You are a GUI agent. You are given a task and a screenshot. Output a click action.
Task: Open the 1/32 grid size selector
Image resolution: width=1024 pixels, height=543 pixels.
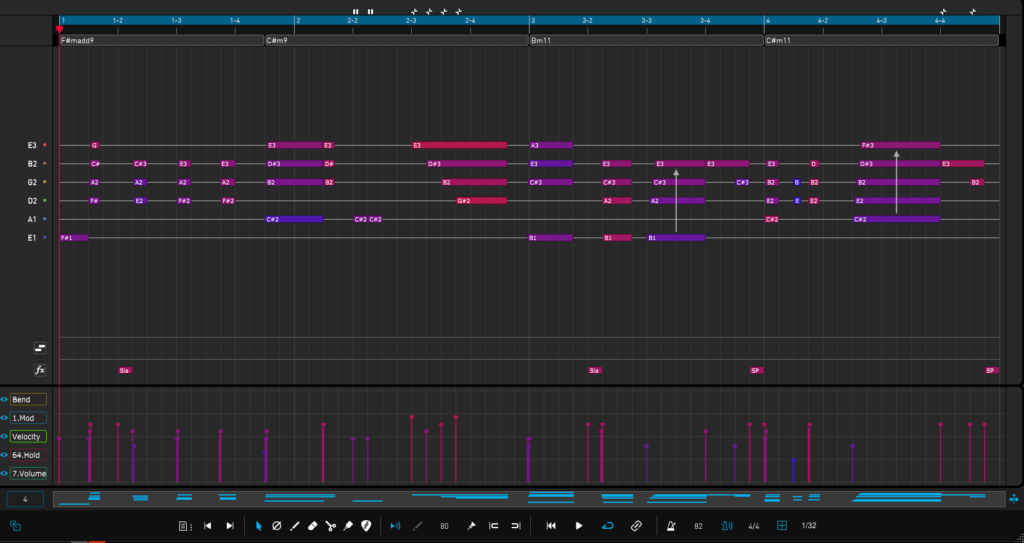pyautogui.click(x=808, y=526)
